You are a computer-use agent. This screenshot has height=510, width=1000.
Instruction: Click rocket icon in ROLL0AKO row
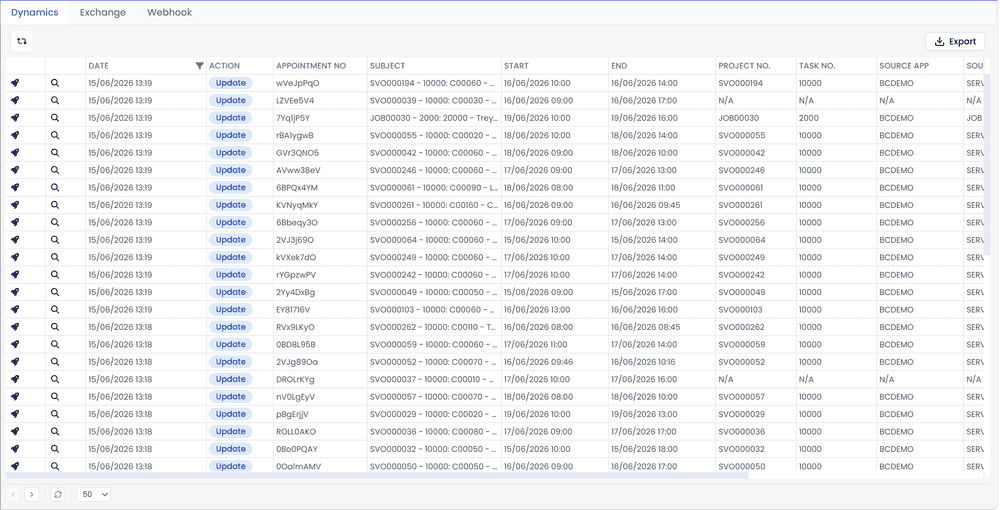coord(15,432)
